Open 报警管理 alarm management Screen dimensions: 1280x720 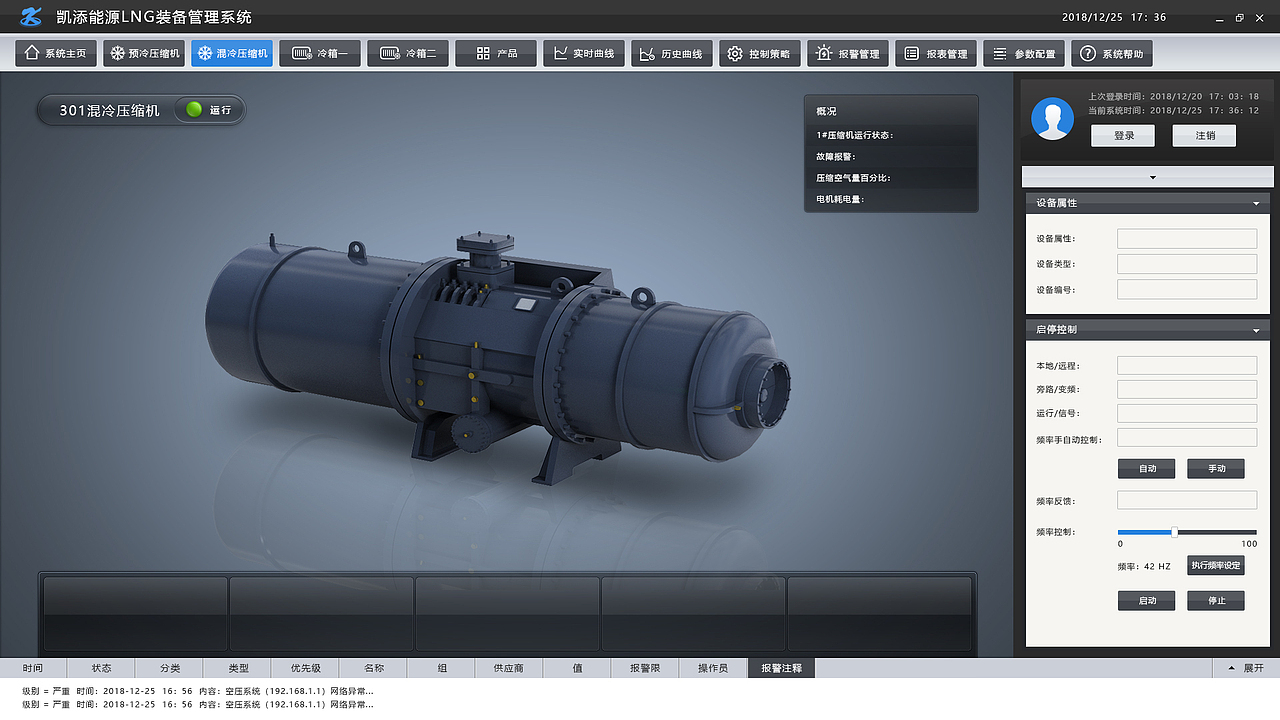848,53
